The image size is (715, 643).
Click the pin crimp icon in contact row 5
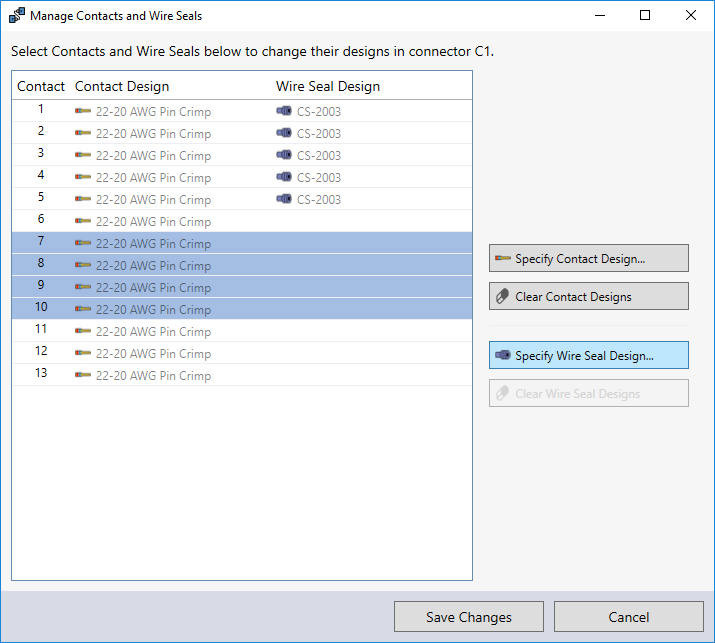tap(83, 199)
